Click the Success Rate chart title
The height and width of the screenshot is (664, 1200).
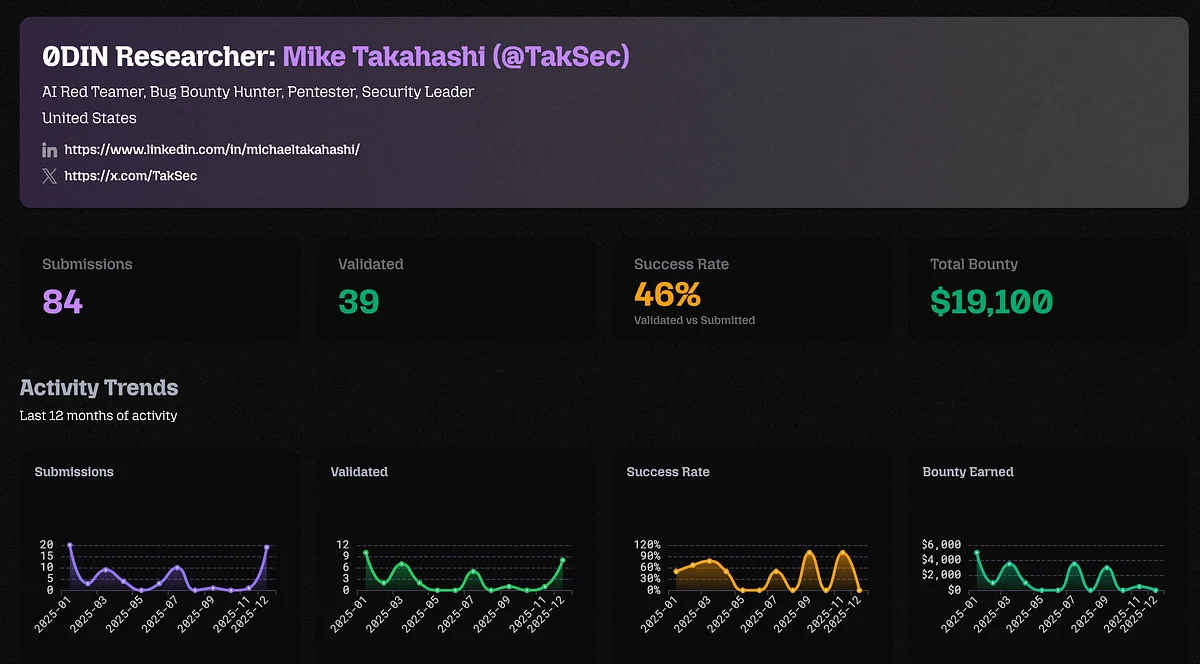(668, 472)
